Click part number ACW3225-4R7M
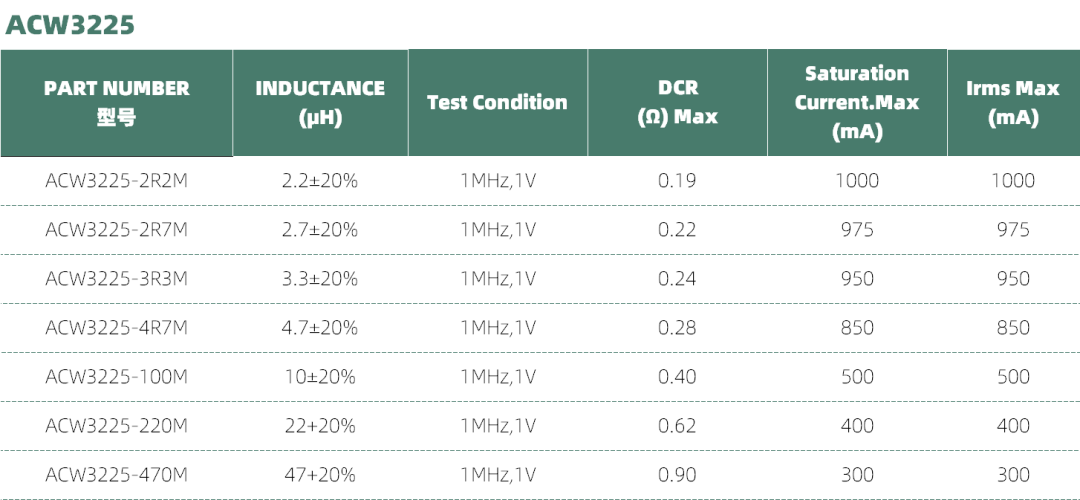This screenshot has width=1080, height=500. point(116,328)
